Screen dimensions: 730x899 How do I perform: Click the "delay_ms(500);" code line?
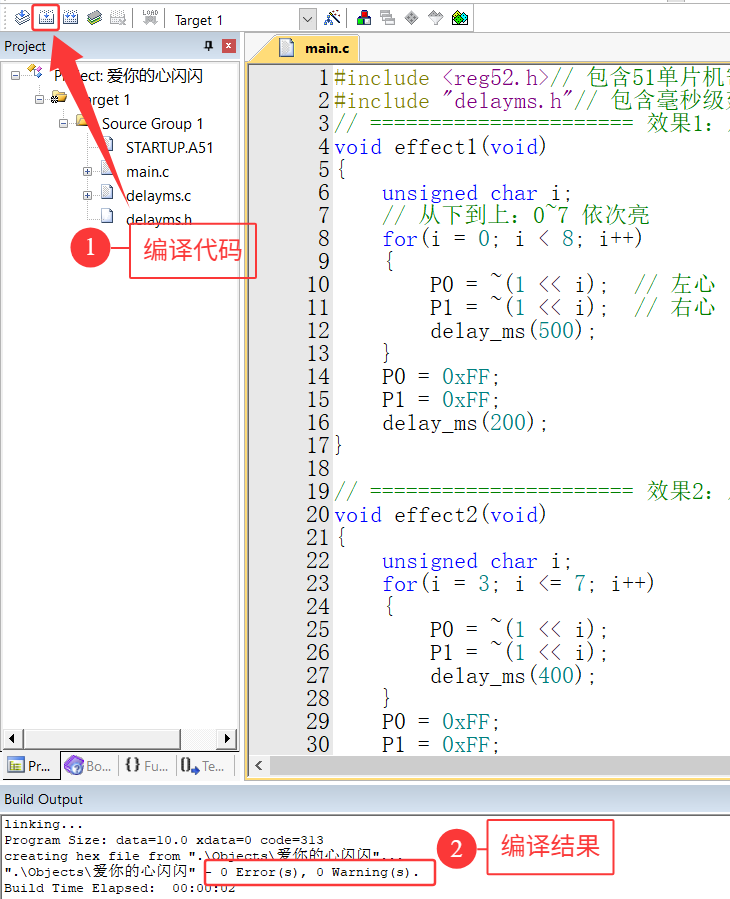[x=513, y=331]
